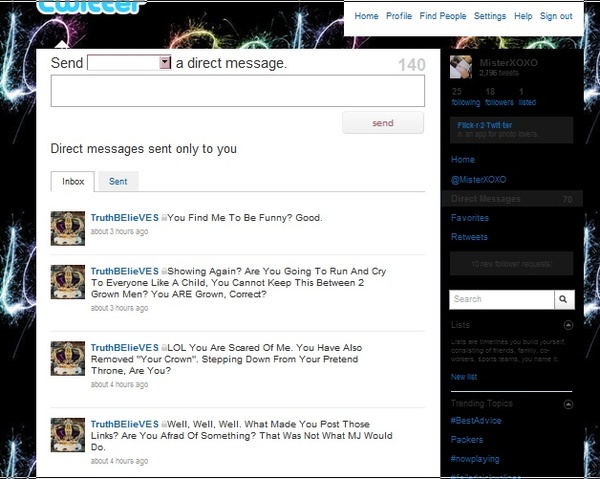Click inside the direct message text box
Viewport: 600px width, 479px height.
[x=237, y=91]
